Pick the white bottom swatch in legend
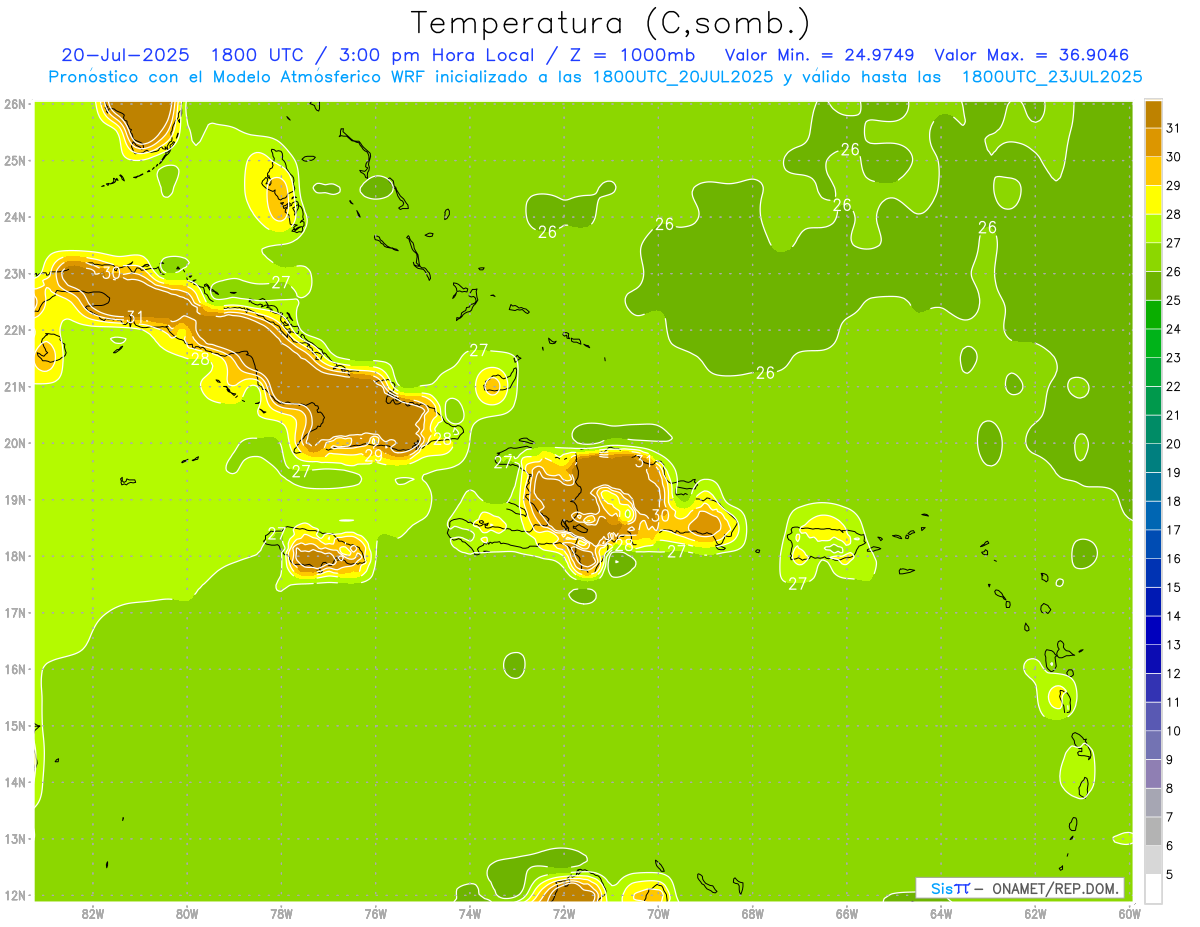The width and height of the screenshot is (1200, 927). click(x=1153, y=888)
